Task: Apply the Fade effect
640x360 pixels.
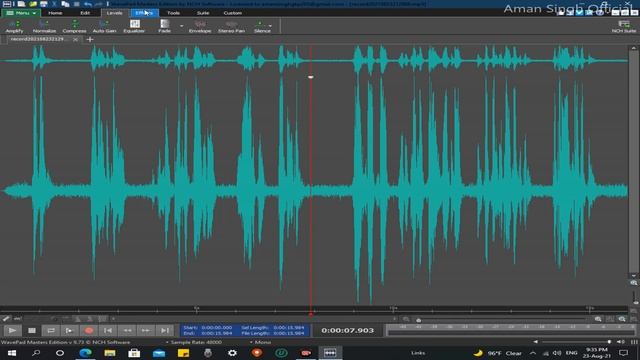Action: tap(164, 26)
